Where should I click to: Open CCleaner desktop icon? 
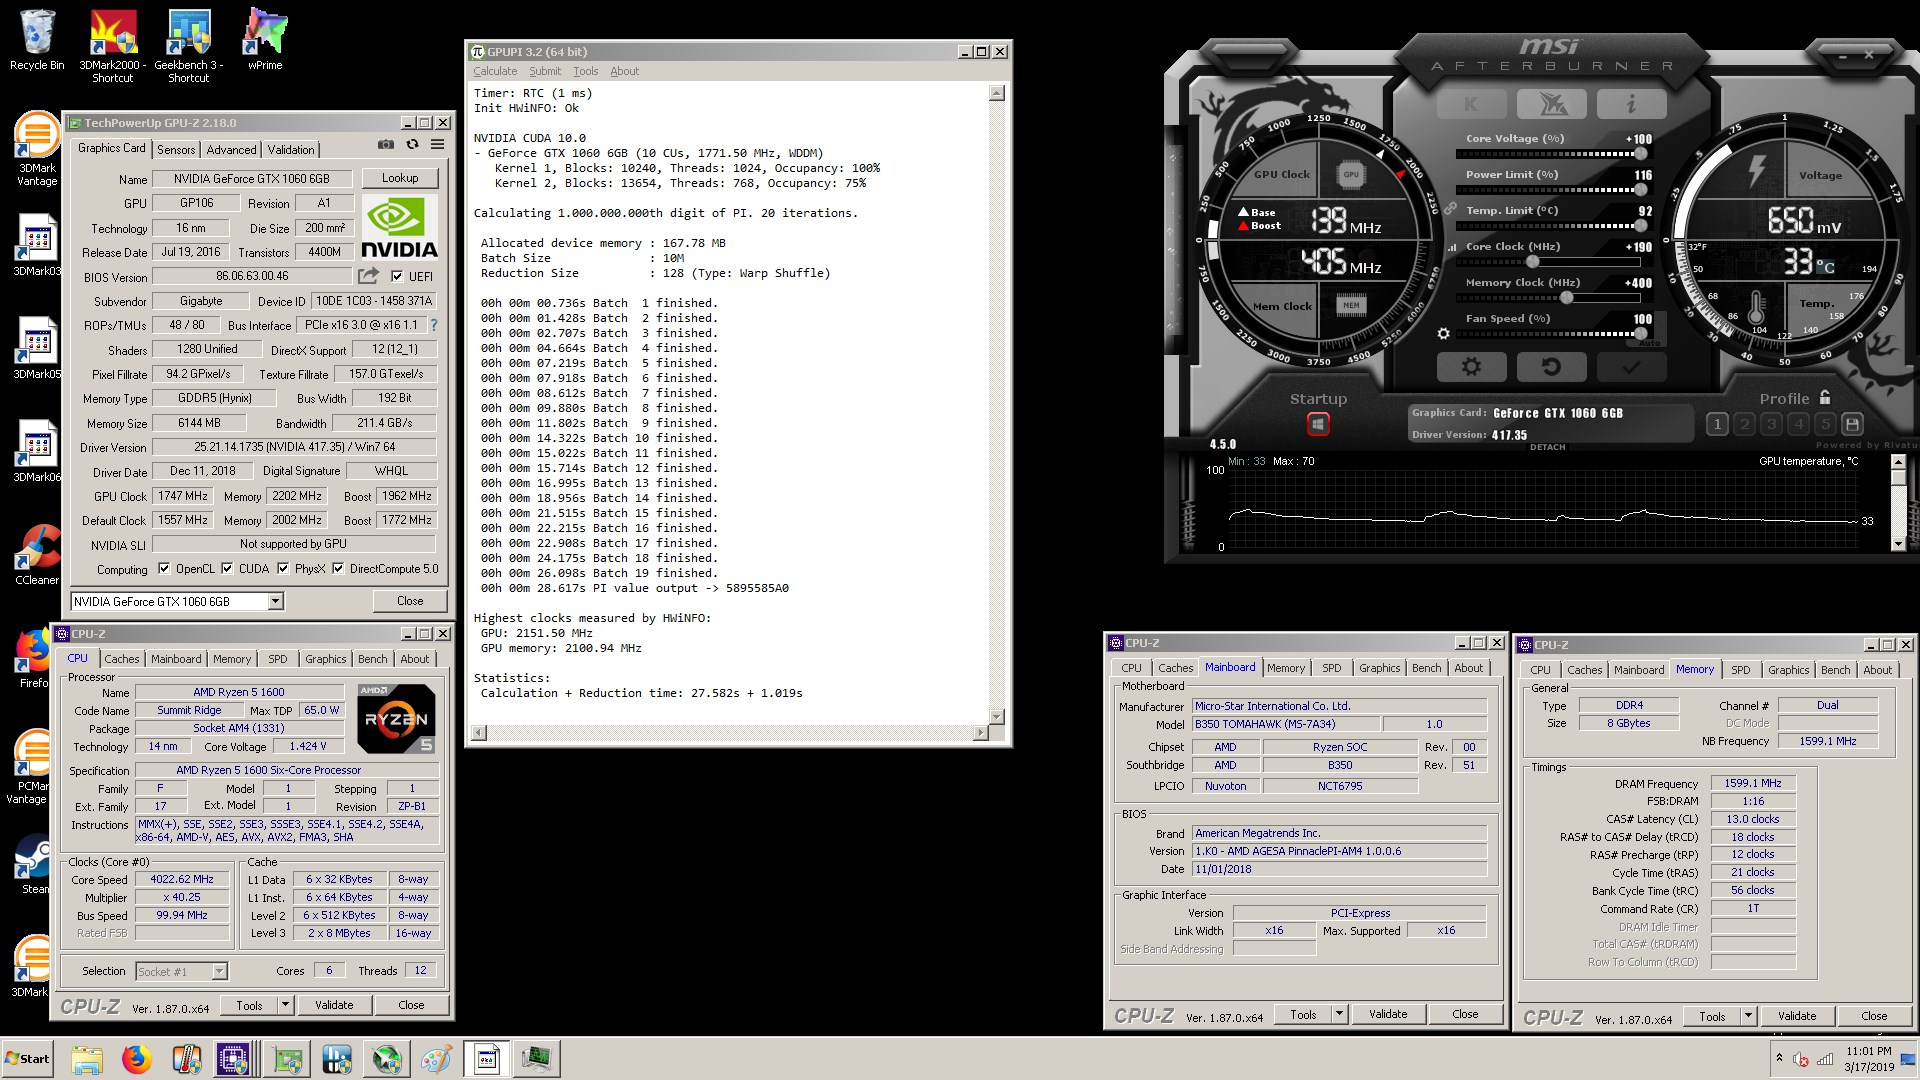click(37, 554)
